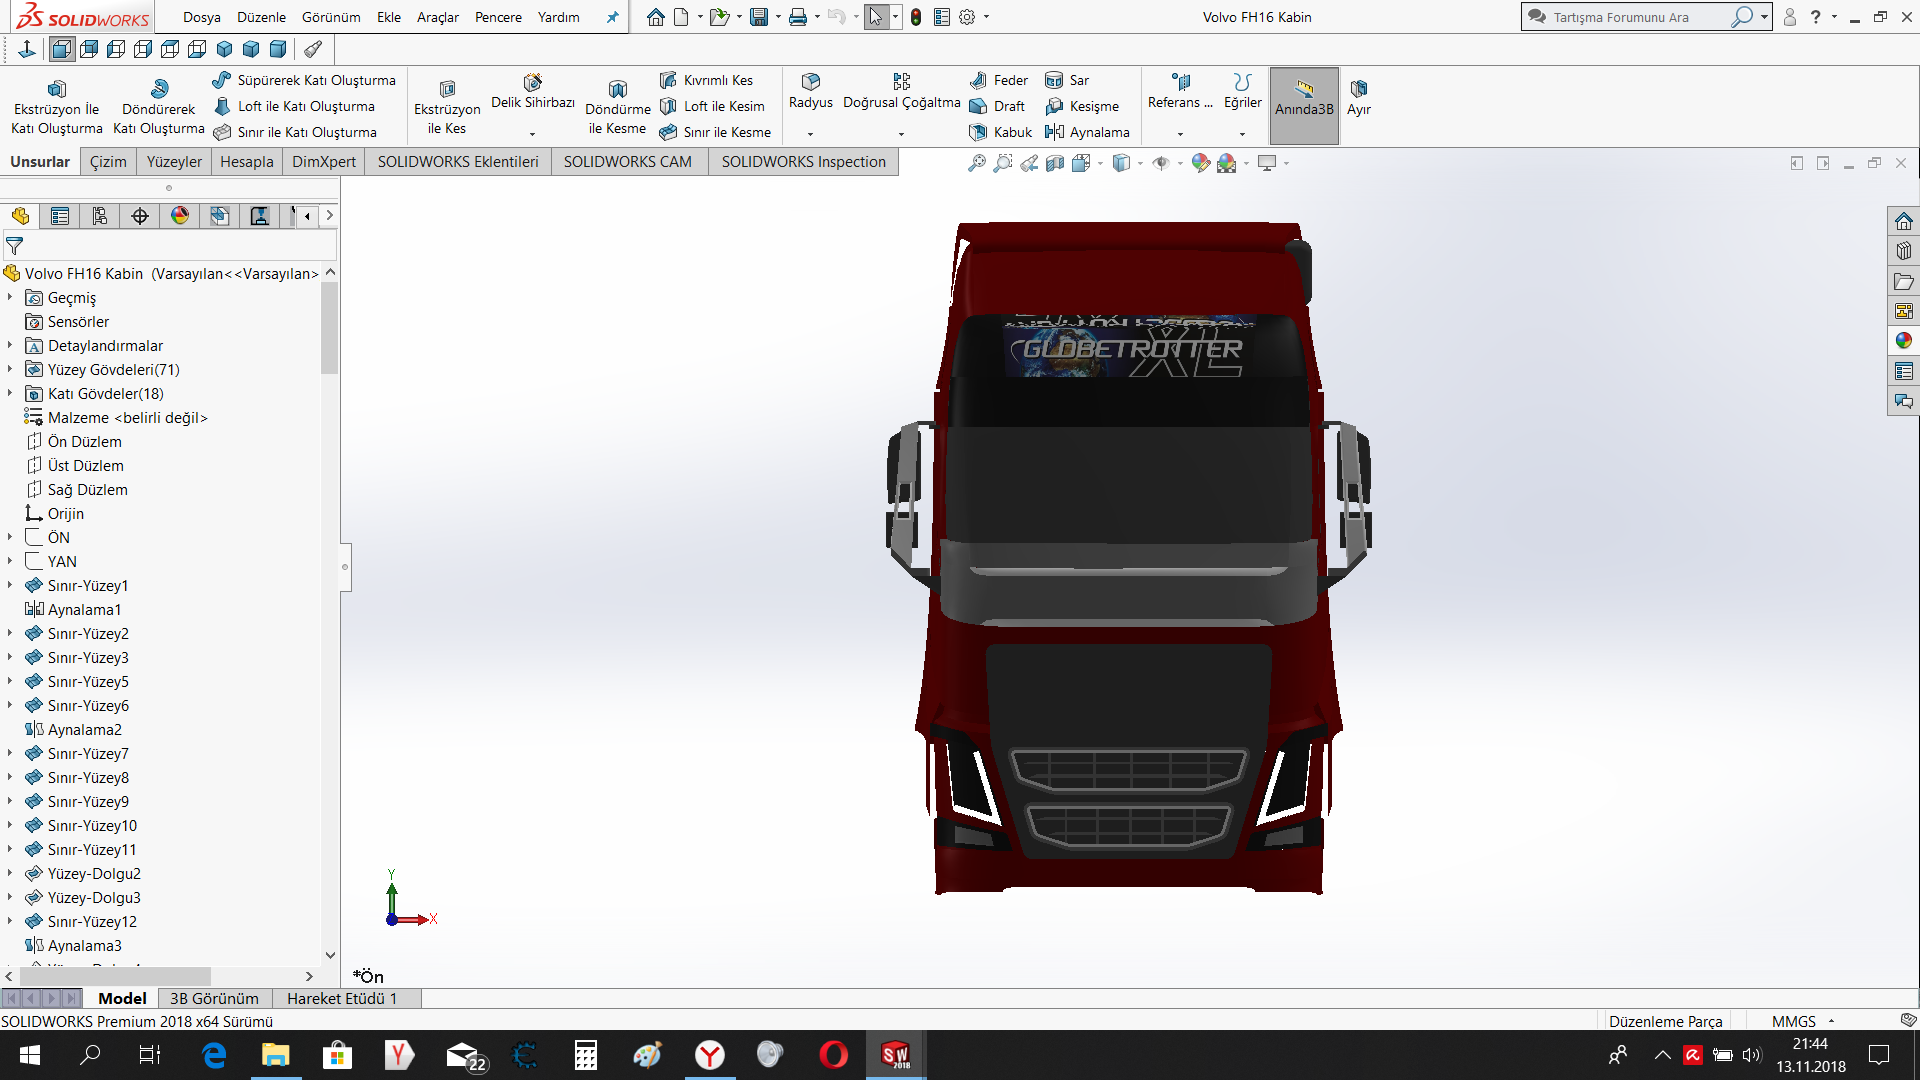Image resolution: width=1920 pixels, height=1080 pixels.
Task: Click the Düzenleme Parça status text
Action: coord(1665,1021)
